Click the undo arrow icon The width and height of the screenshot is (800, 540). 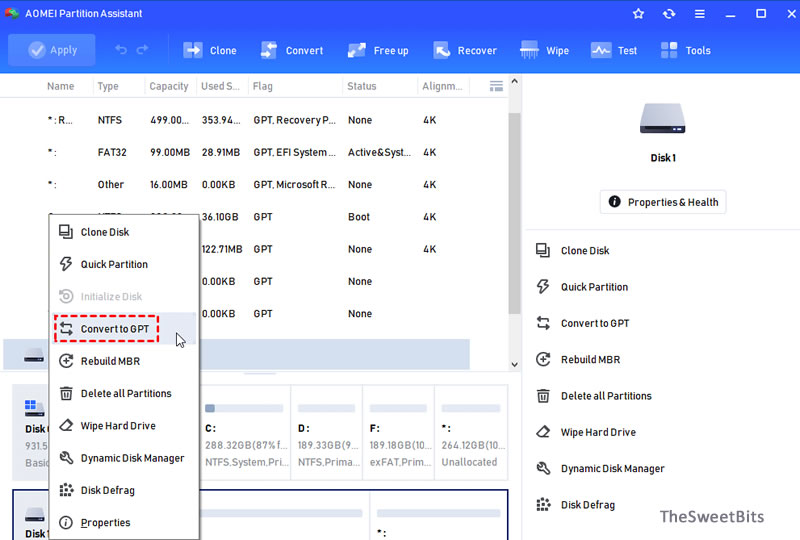(121, 50)
